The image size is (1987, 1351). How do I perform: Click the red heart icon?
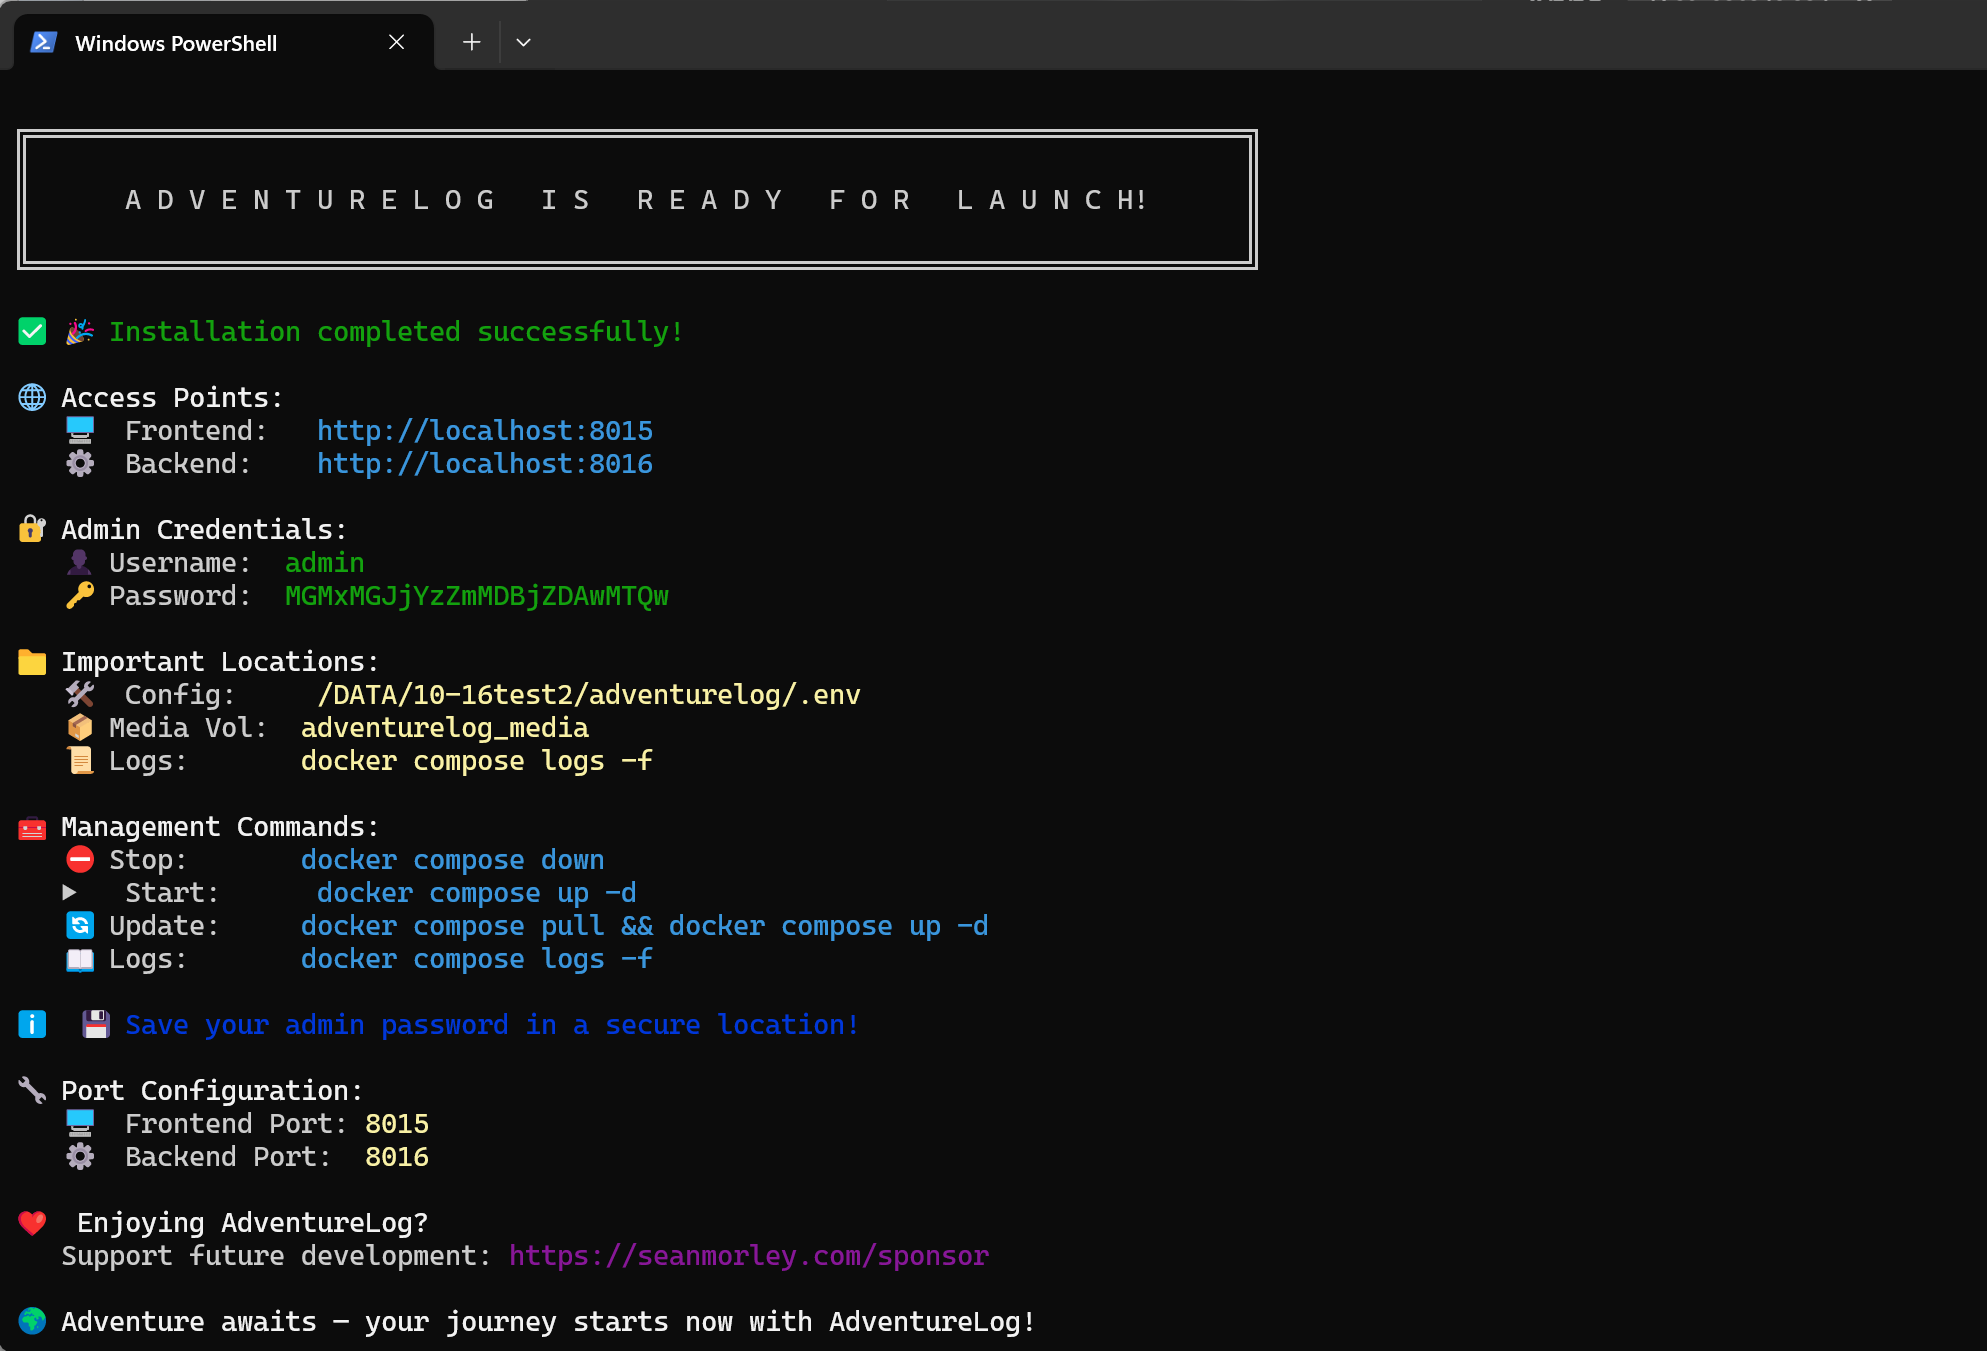(x=32, y=1222)
